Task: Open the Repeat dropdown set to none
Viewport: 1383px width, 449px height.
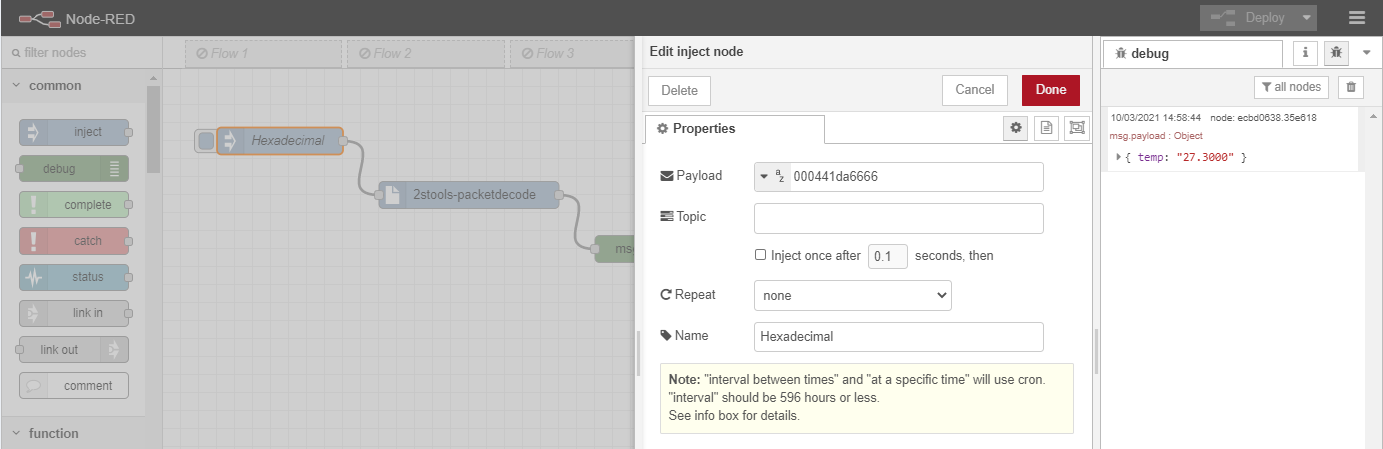Action: 853,296
